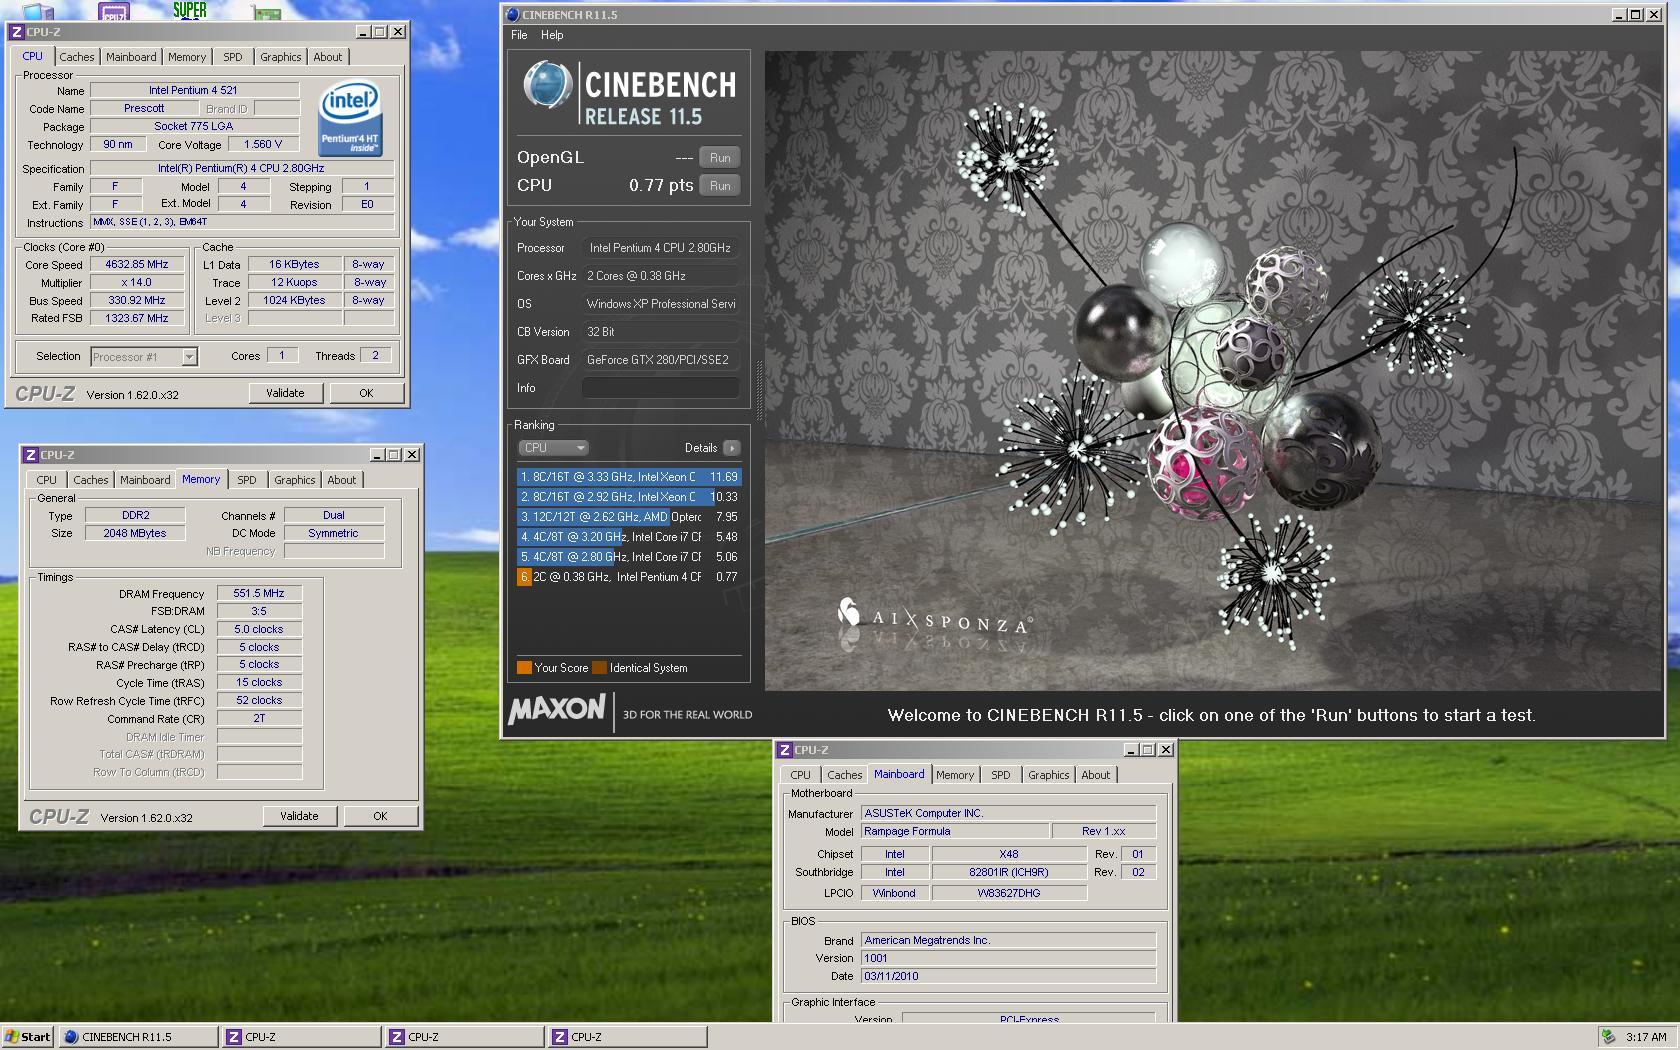Screen dimensions: 1680x1050
Task: Click the Core Speed value 4632.85 MHz
Action: [137, 265]
